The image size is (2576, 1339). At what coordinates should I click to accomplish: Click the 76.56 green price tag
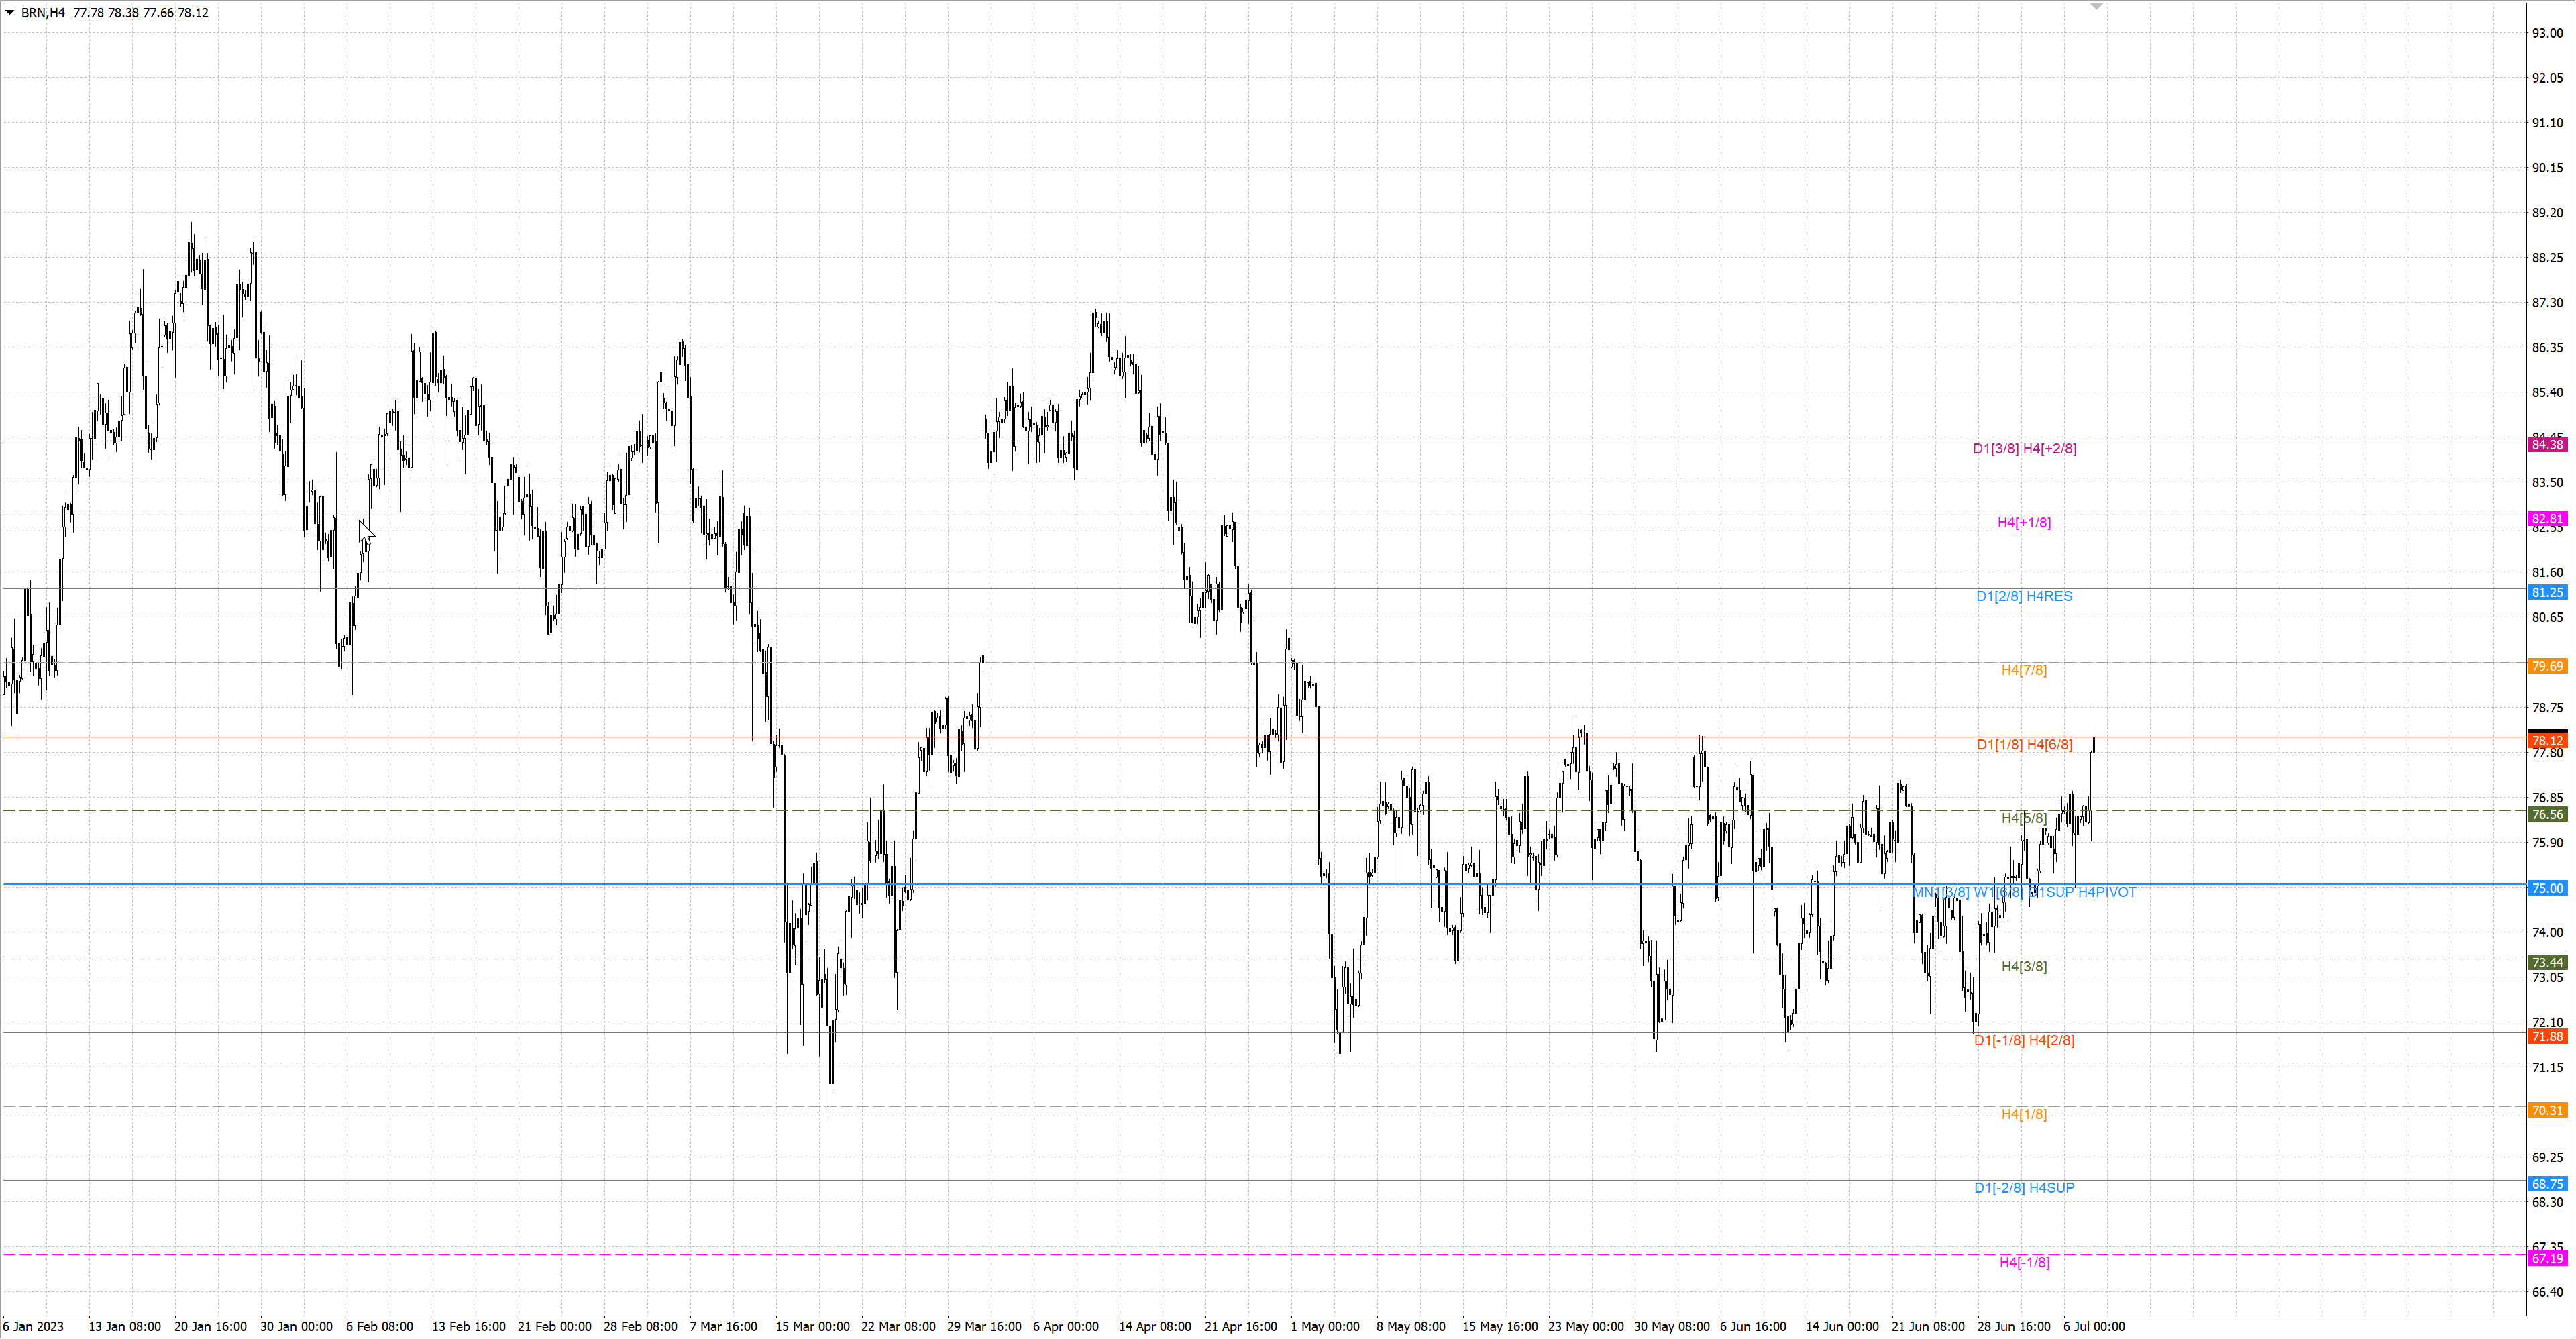(2547, 815)
